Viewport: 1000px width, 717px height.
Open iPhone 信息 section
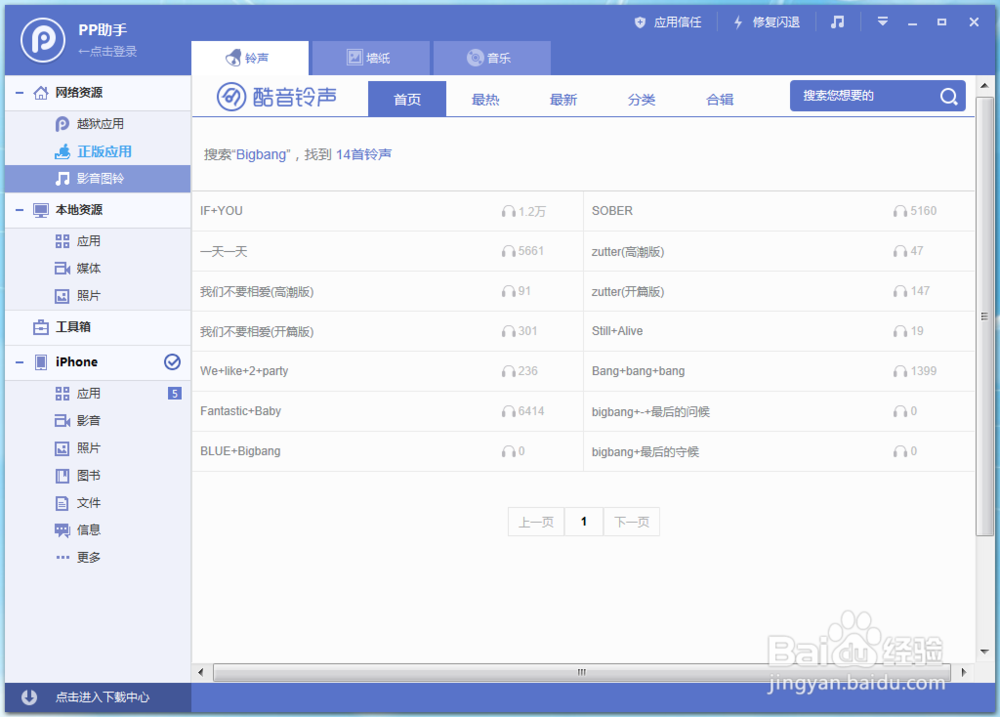98,530
